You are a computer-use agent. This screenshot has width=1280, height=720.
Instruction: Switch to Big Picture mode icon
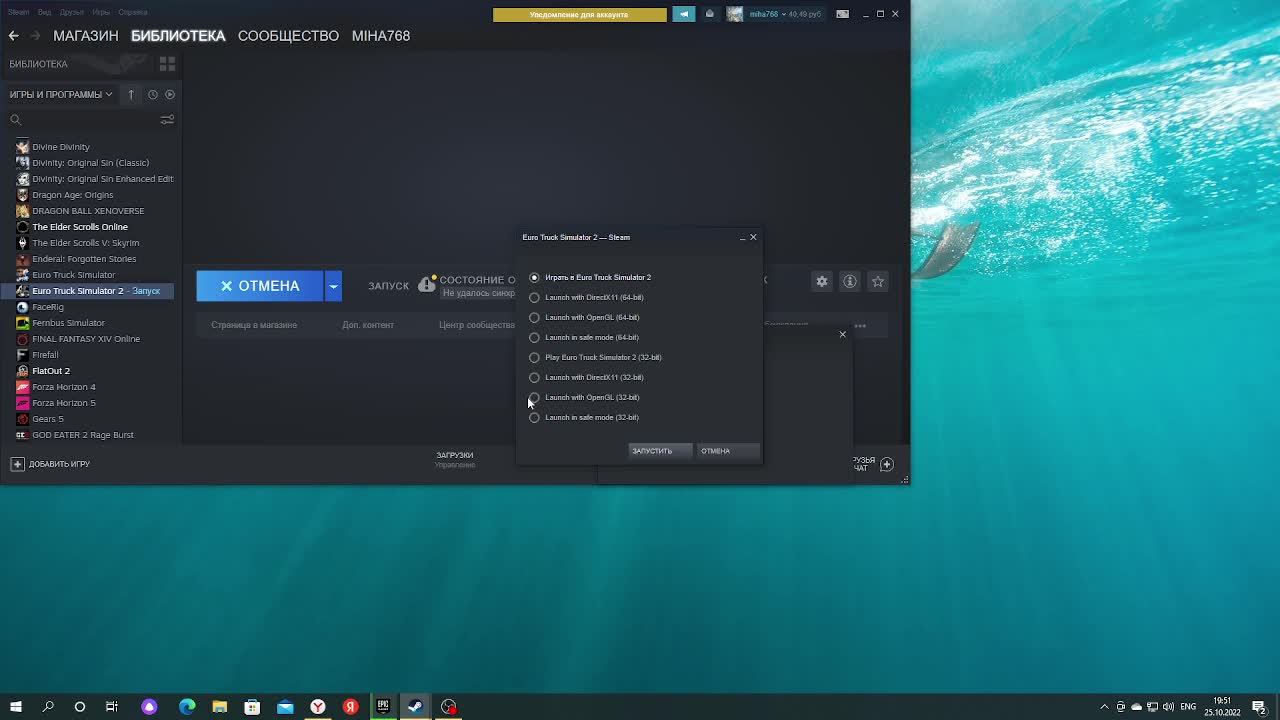(843, 14)
